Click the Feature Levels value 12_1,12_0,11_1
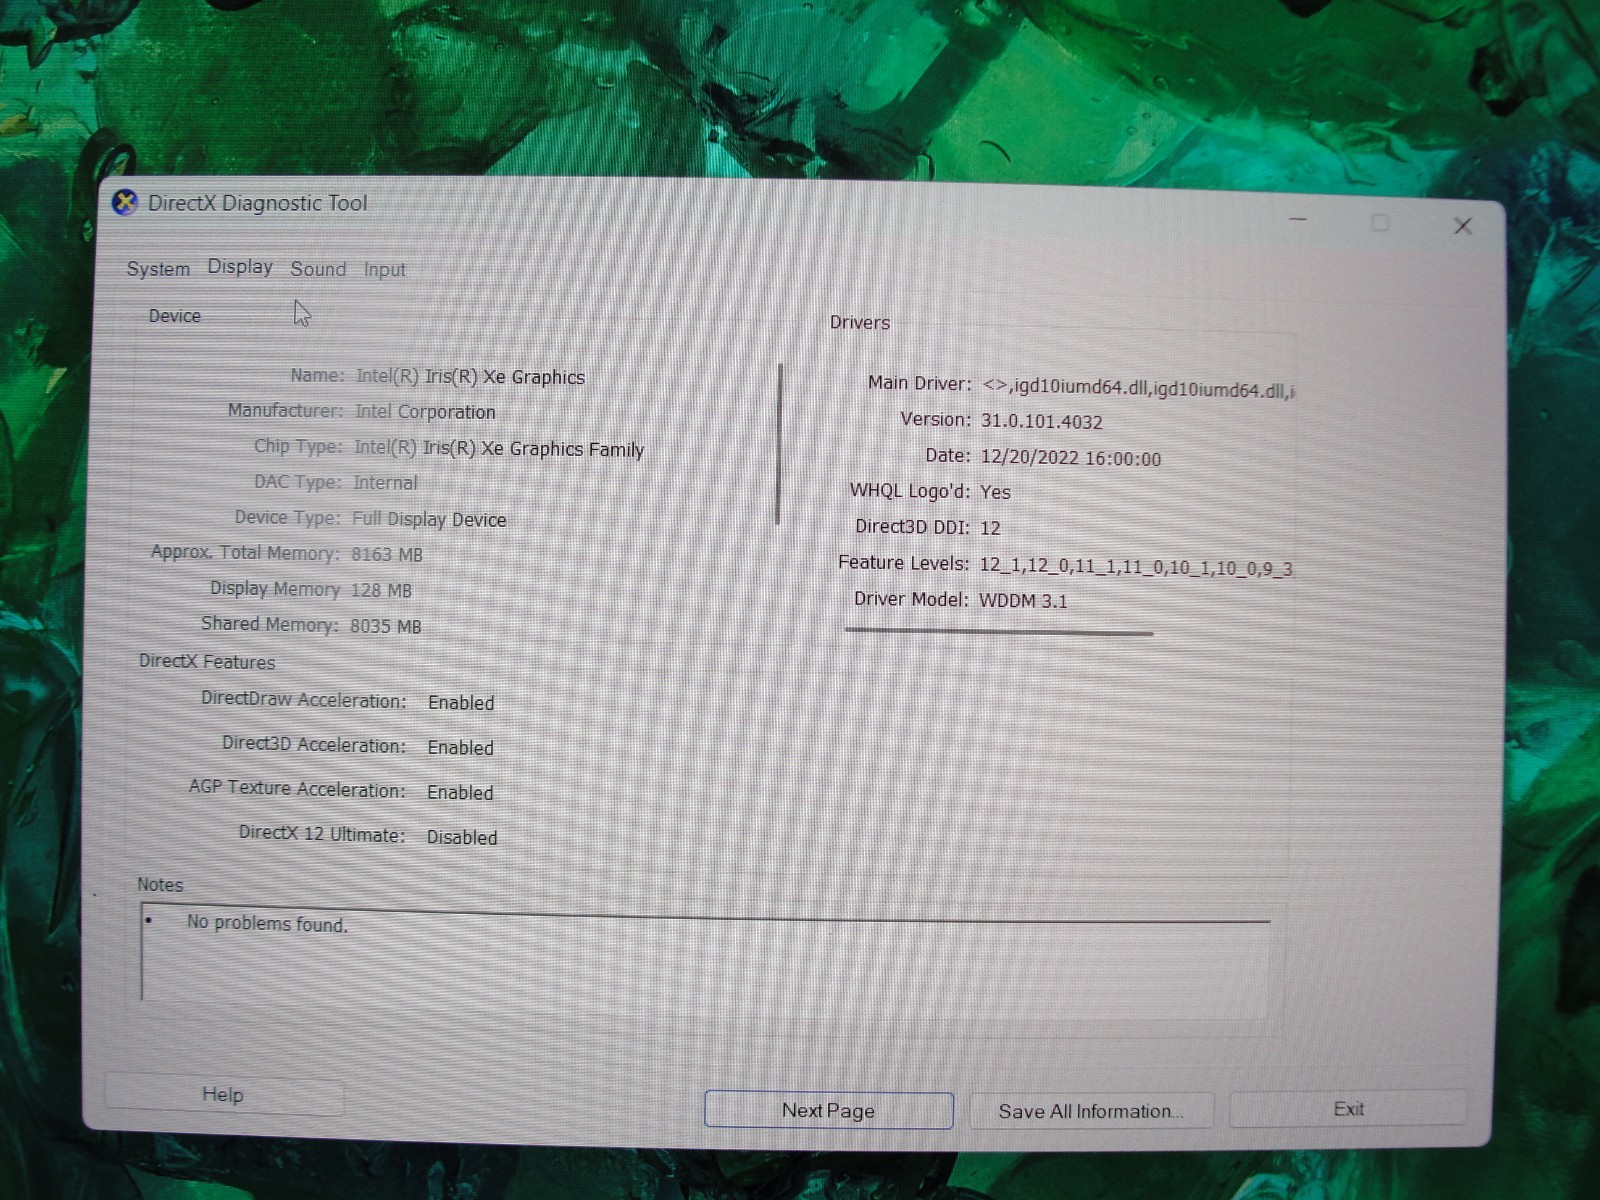This screenshot has width=1600, height=1200. [1136, 567]
